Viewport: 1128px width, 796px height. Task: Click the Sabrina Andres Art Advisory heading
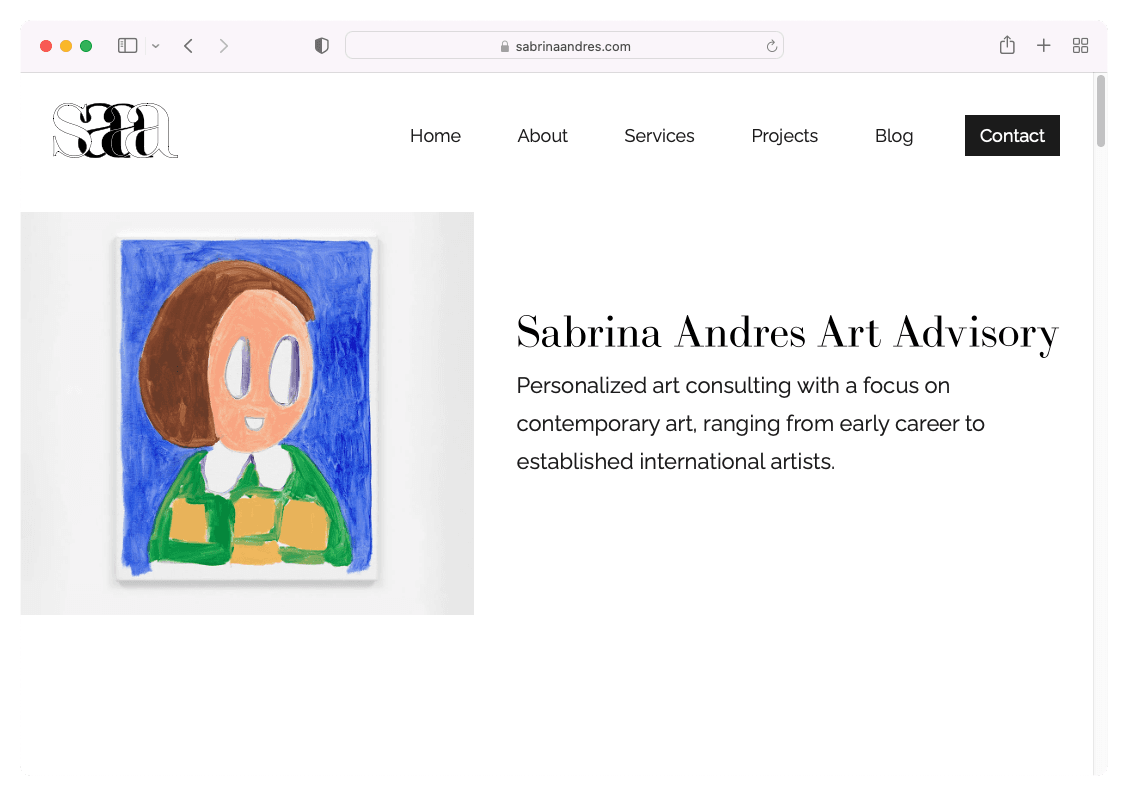[787, 333]
